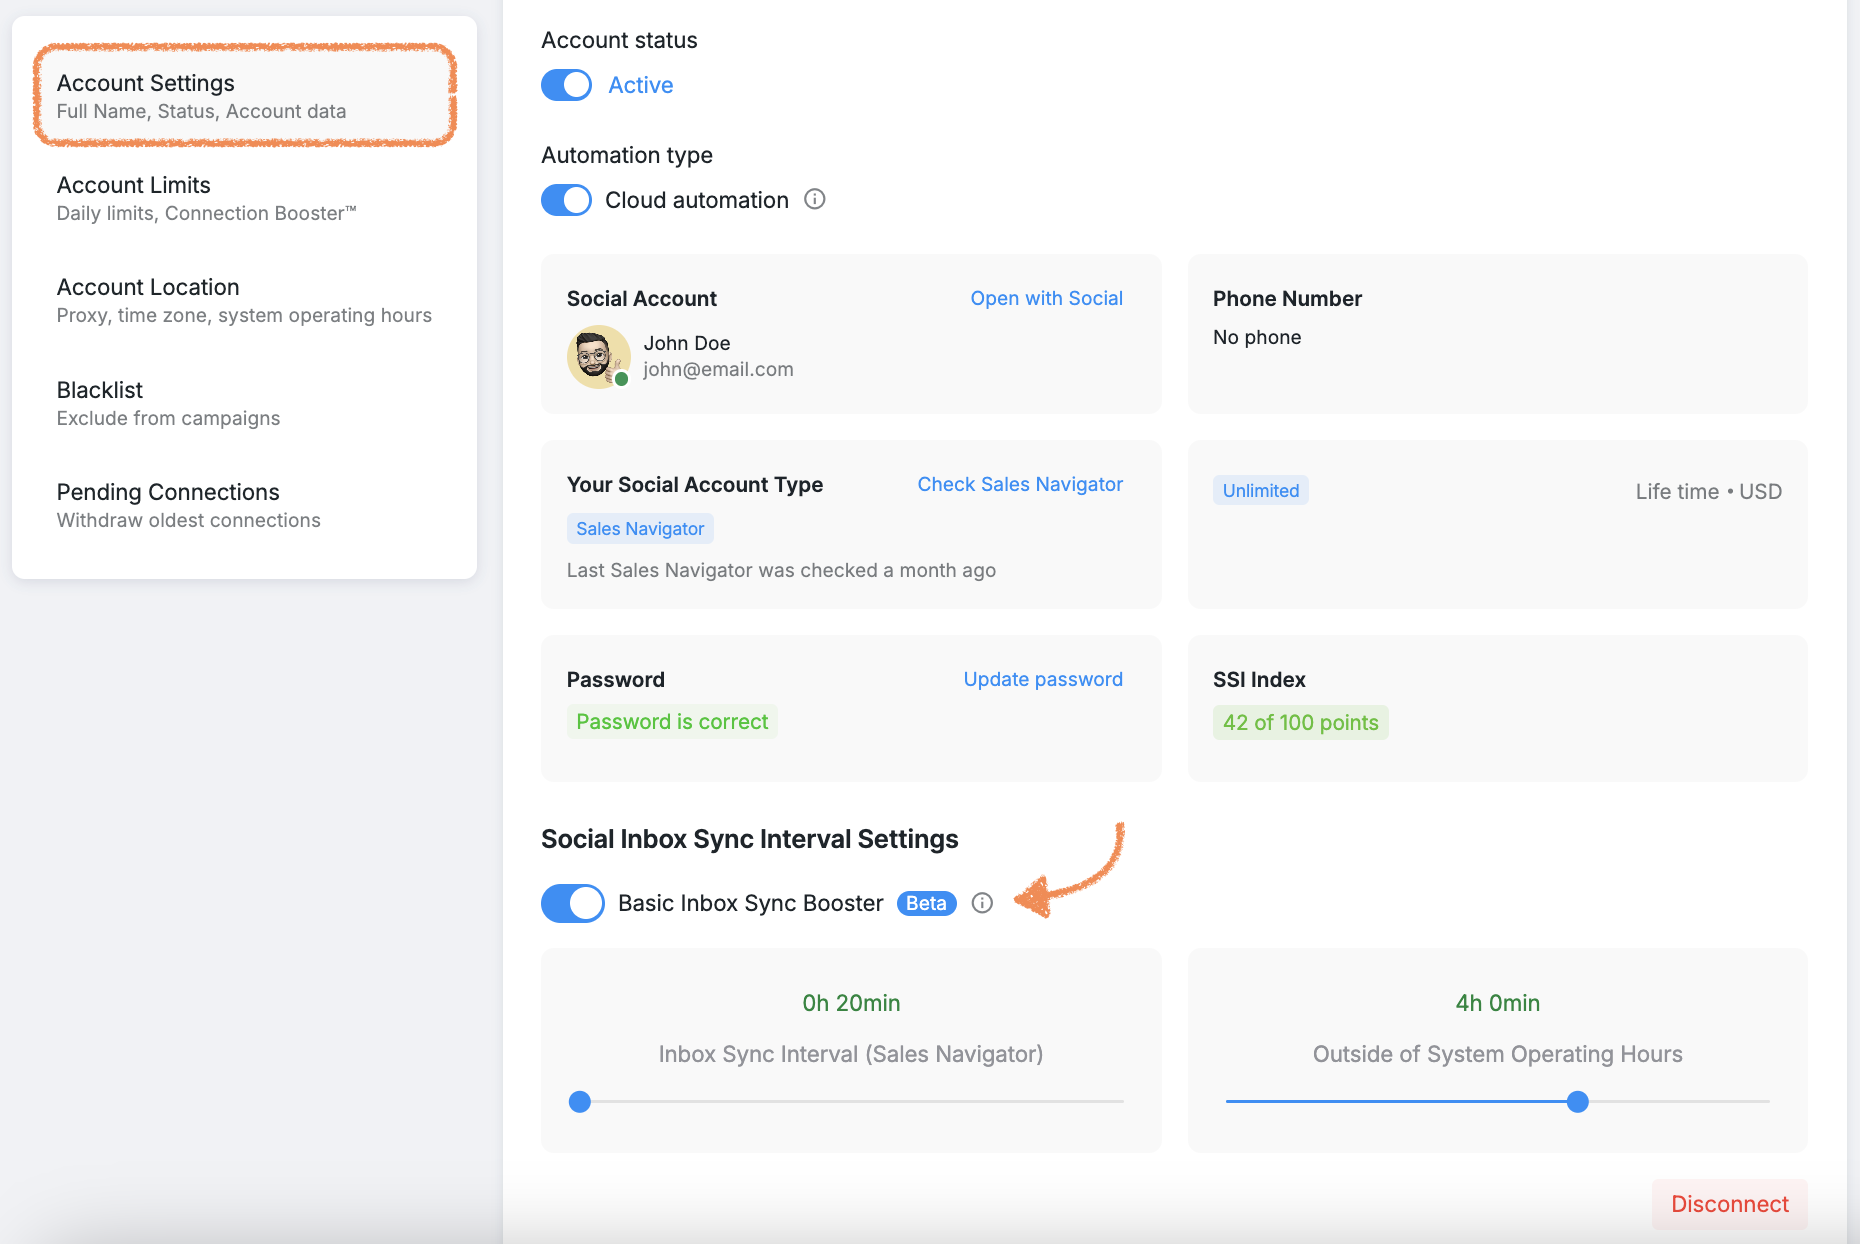This screenshot has width=1860, height=1244.
Task: Click the Sales Navigator tag
Action: tap(640, 529)
